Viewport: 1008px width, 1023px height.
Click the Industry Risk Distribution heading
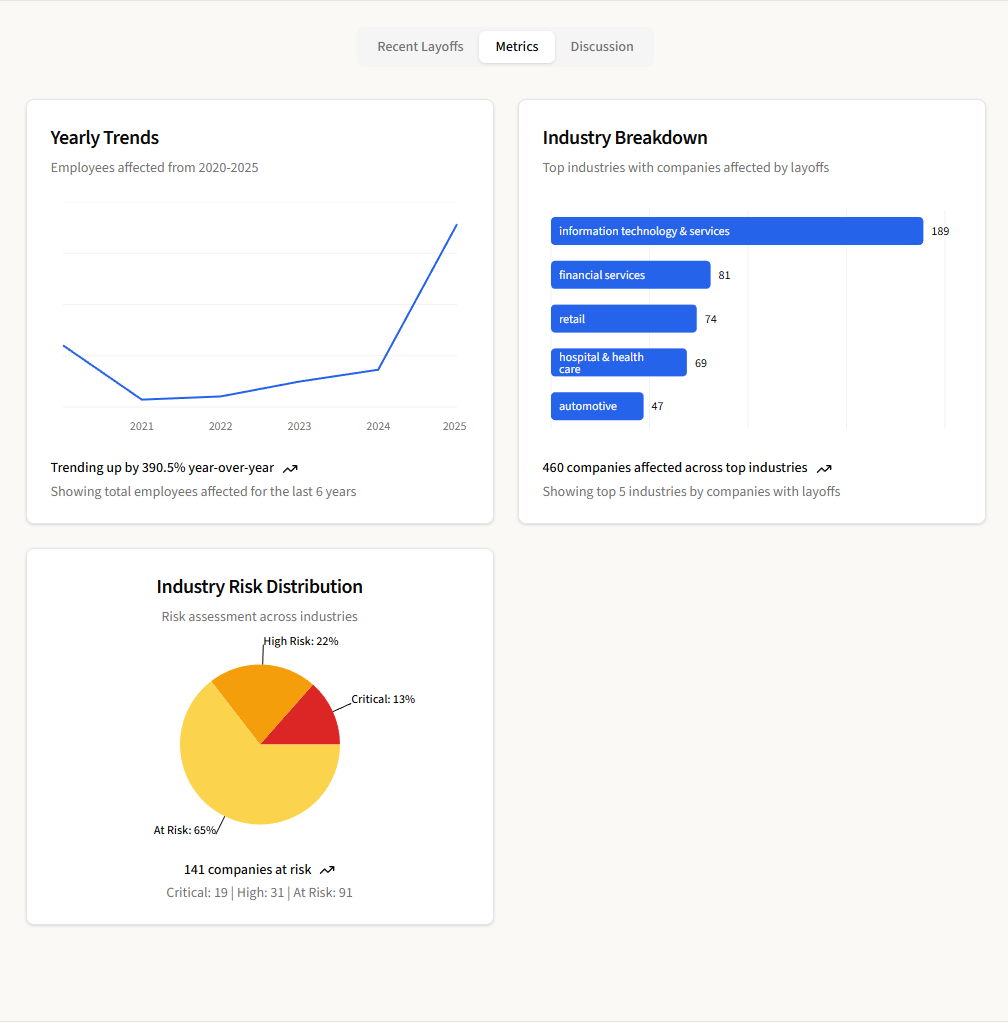pos(259,586)
